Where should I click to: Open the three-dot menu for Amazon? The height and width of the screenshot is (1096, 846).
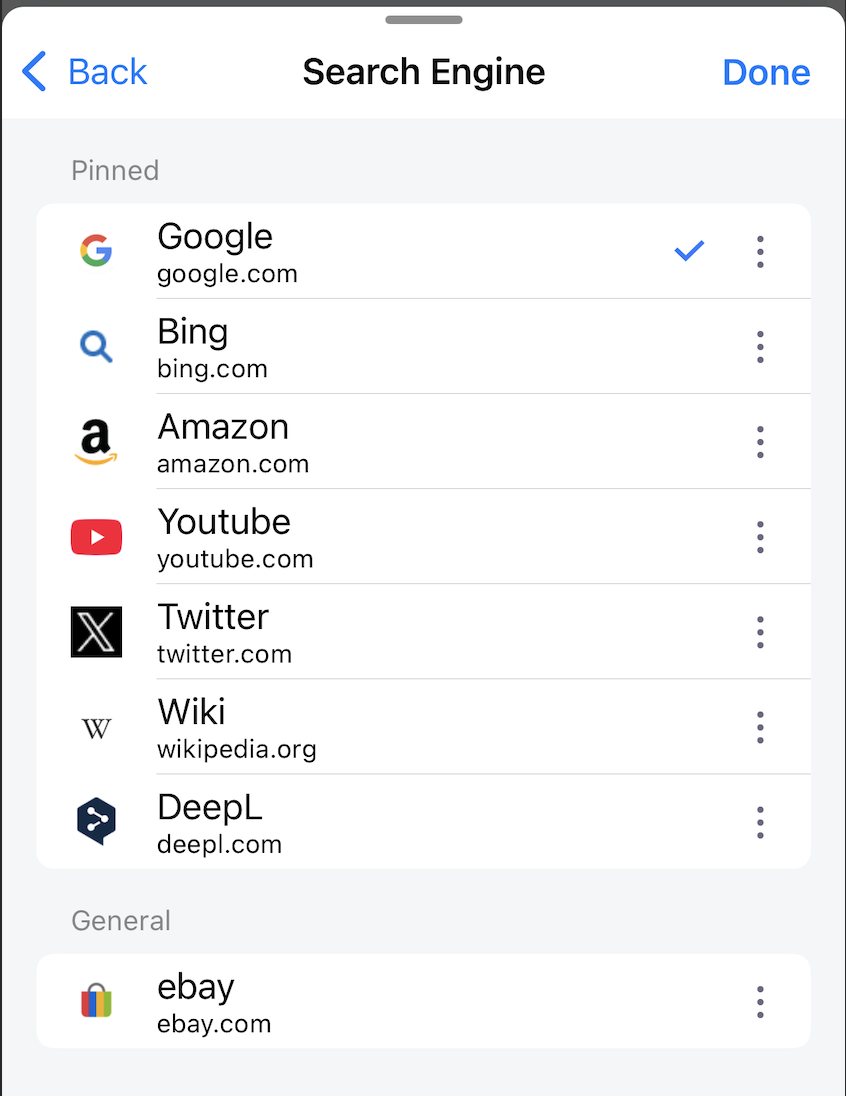click(760, 442)
